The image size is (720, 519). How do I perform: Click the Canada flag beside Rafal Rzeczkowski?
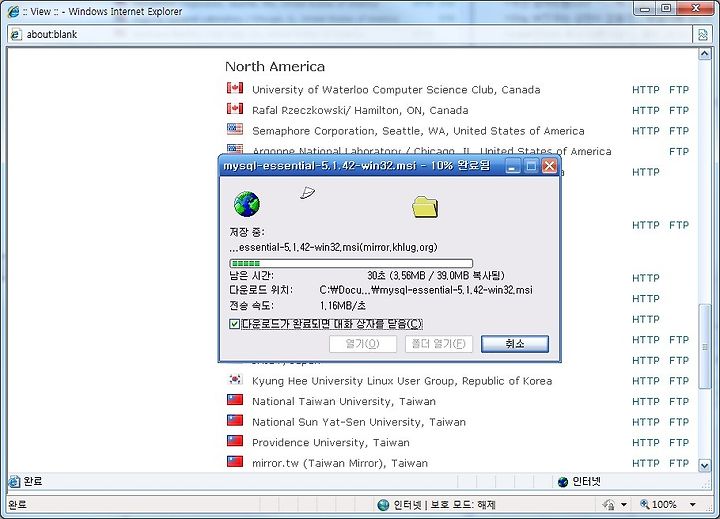click(235, 108)
